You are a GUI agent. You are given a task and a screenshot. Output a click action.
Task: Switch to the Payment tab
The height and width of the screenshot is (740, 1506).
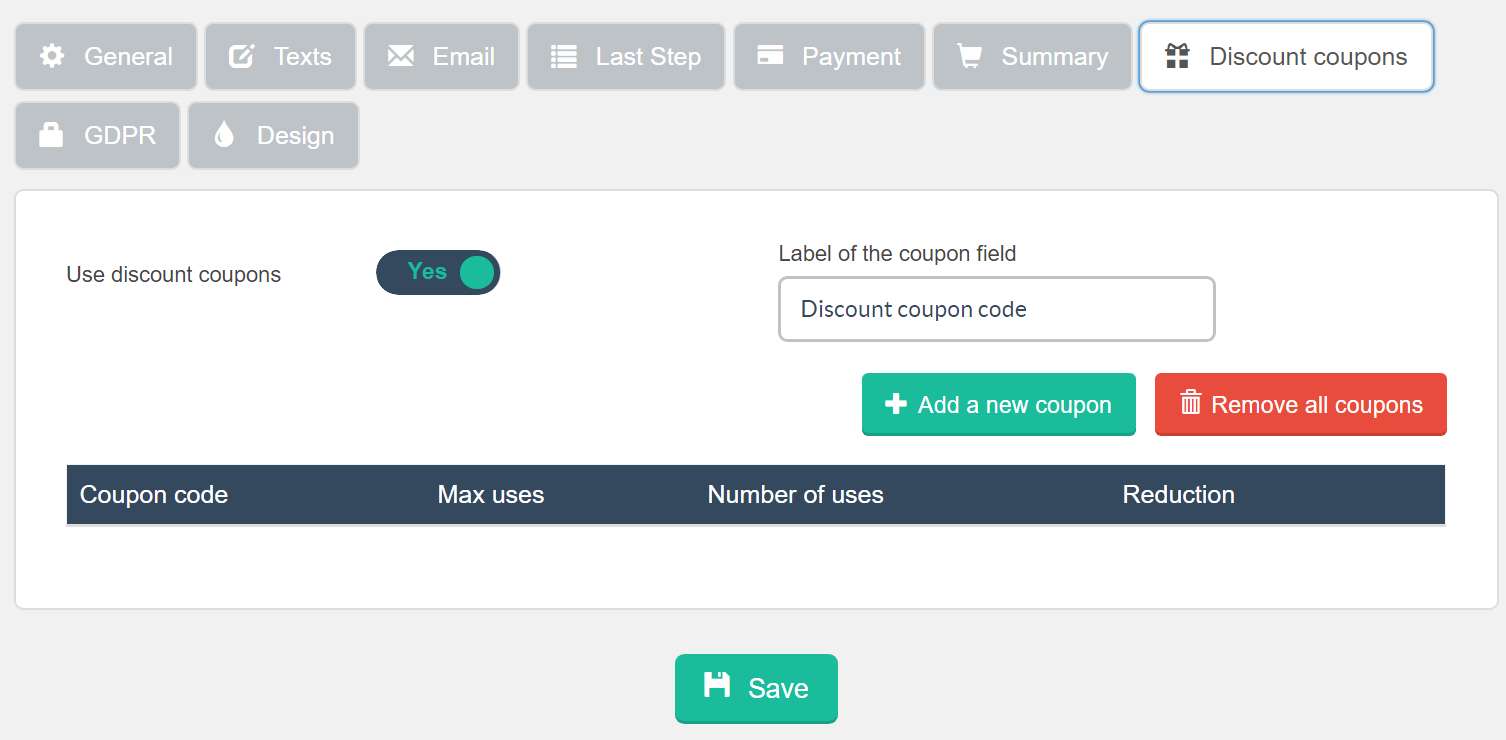click(x=829, y=56)
